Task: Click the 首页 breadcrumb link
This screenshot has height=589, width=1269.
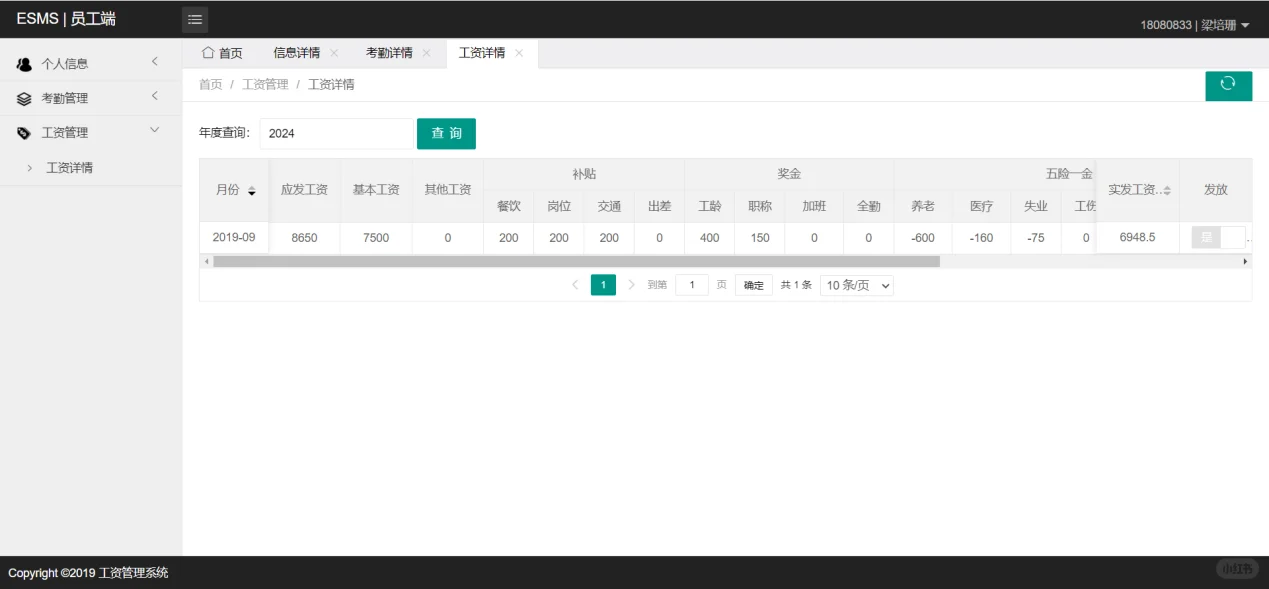Action: (x=210, y=84)
